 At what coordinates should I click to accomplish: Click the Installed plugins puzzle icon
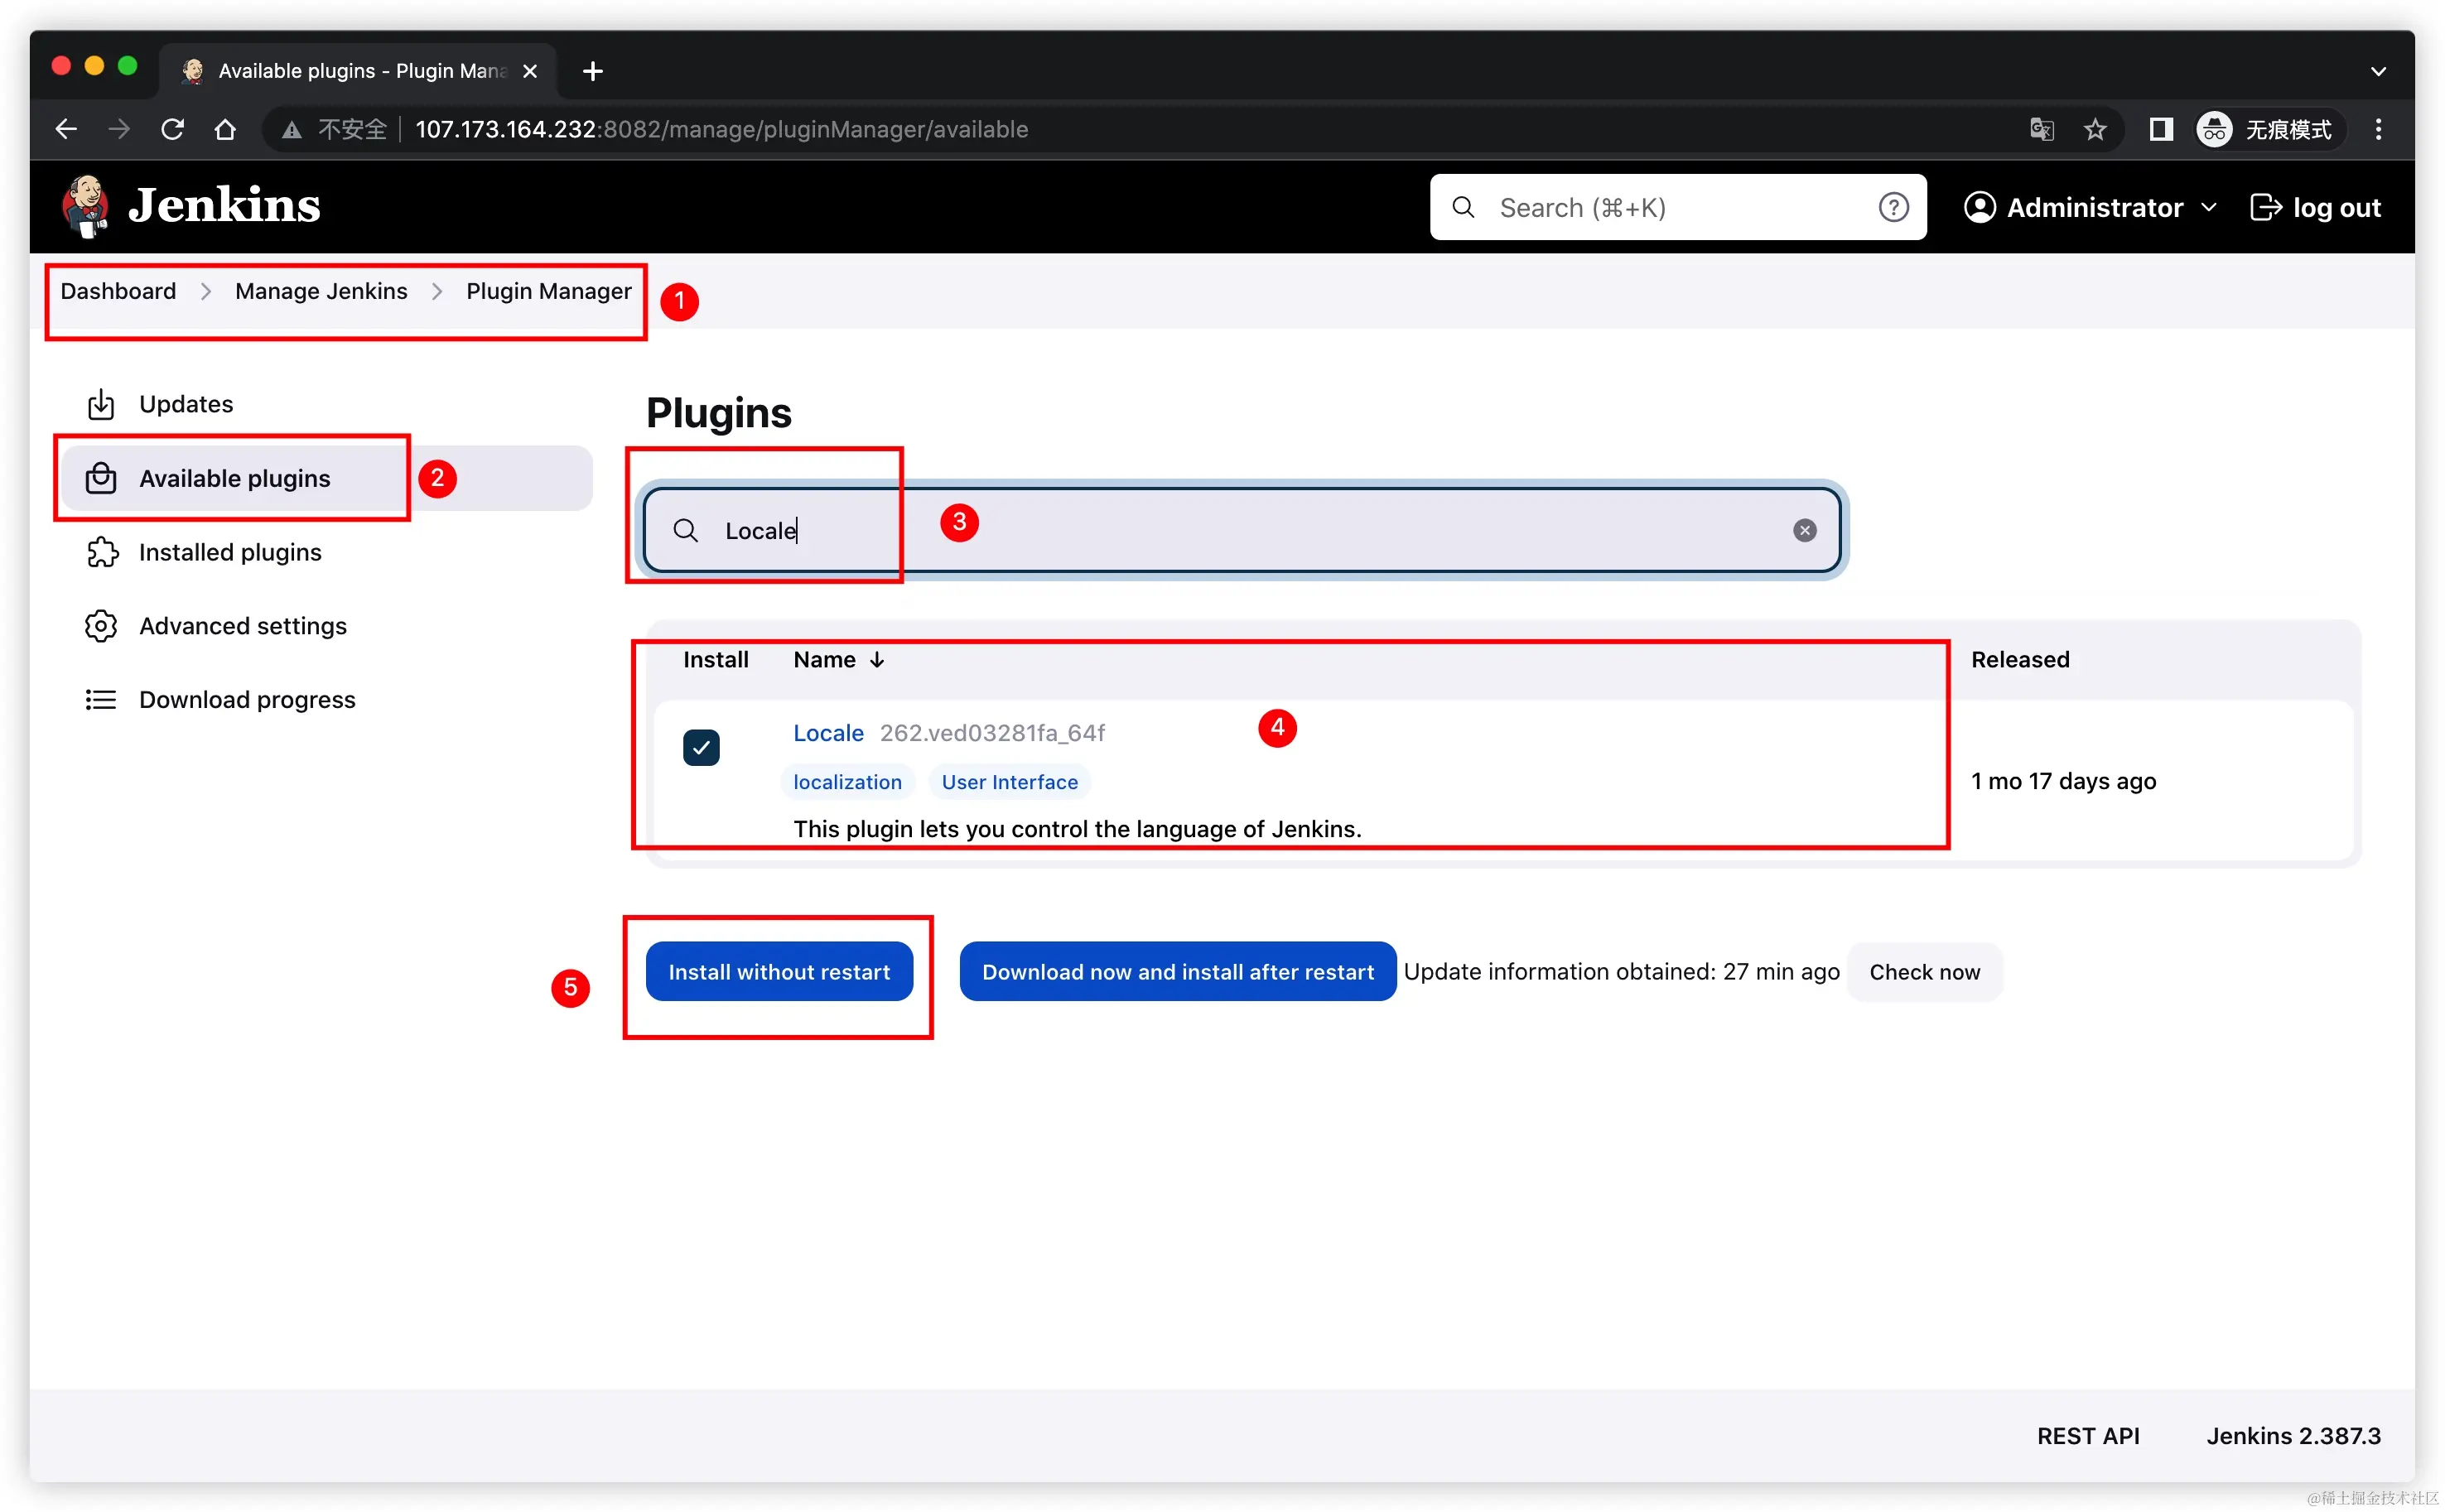[x=102, y=552]
